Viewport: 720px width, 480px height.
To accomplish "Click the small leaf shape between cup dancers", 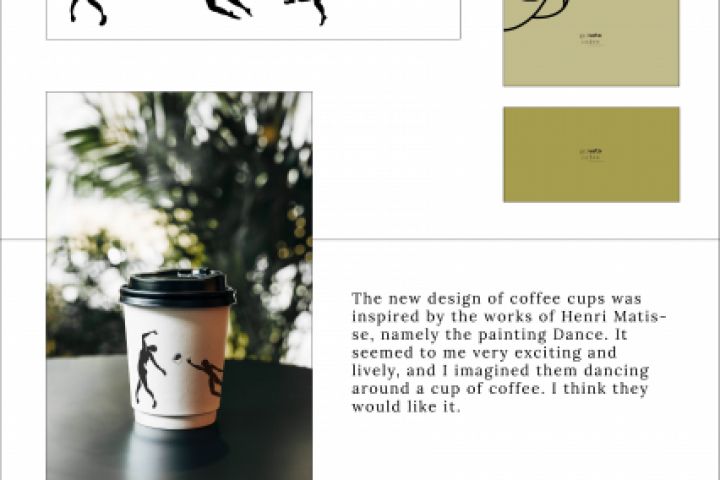I will [179, 356].
